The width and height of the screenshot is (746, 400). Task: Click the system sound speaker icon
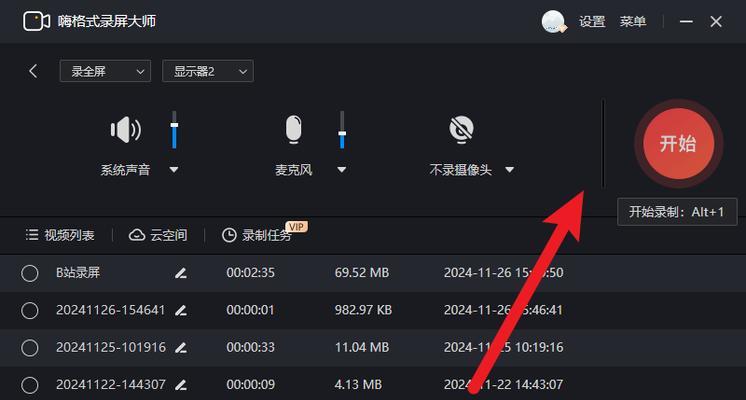click(126, 129)
